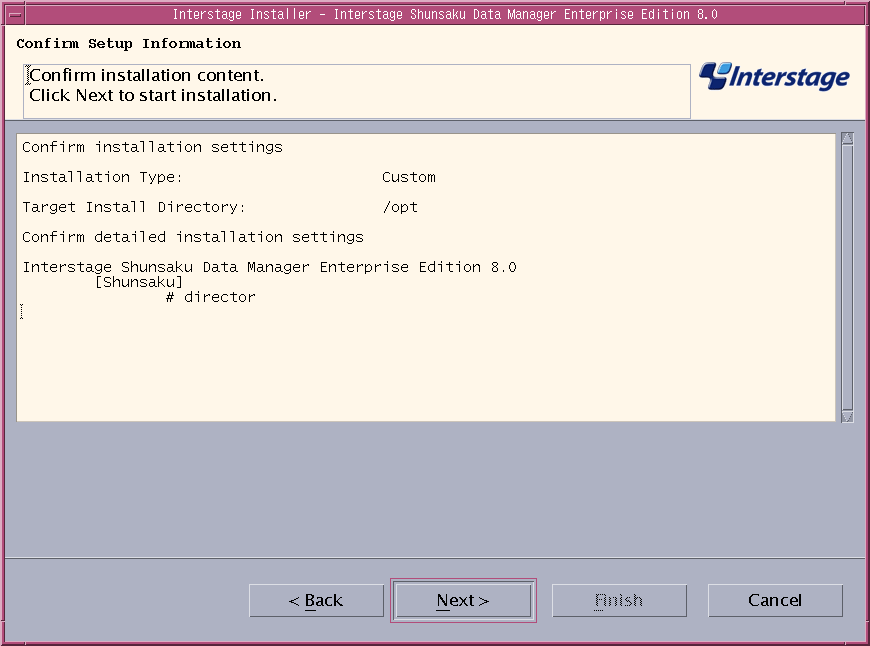Click inside the 'Confirm installation content' text box

click(357, 91)
